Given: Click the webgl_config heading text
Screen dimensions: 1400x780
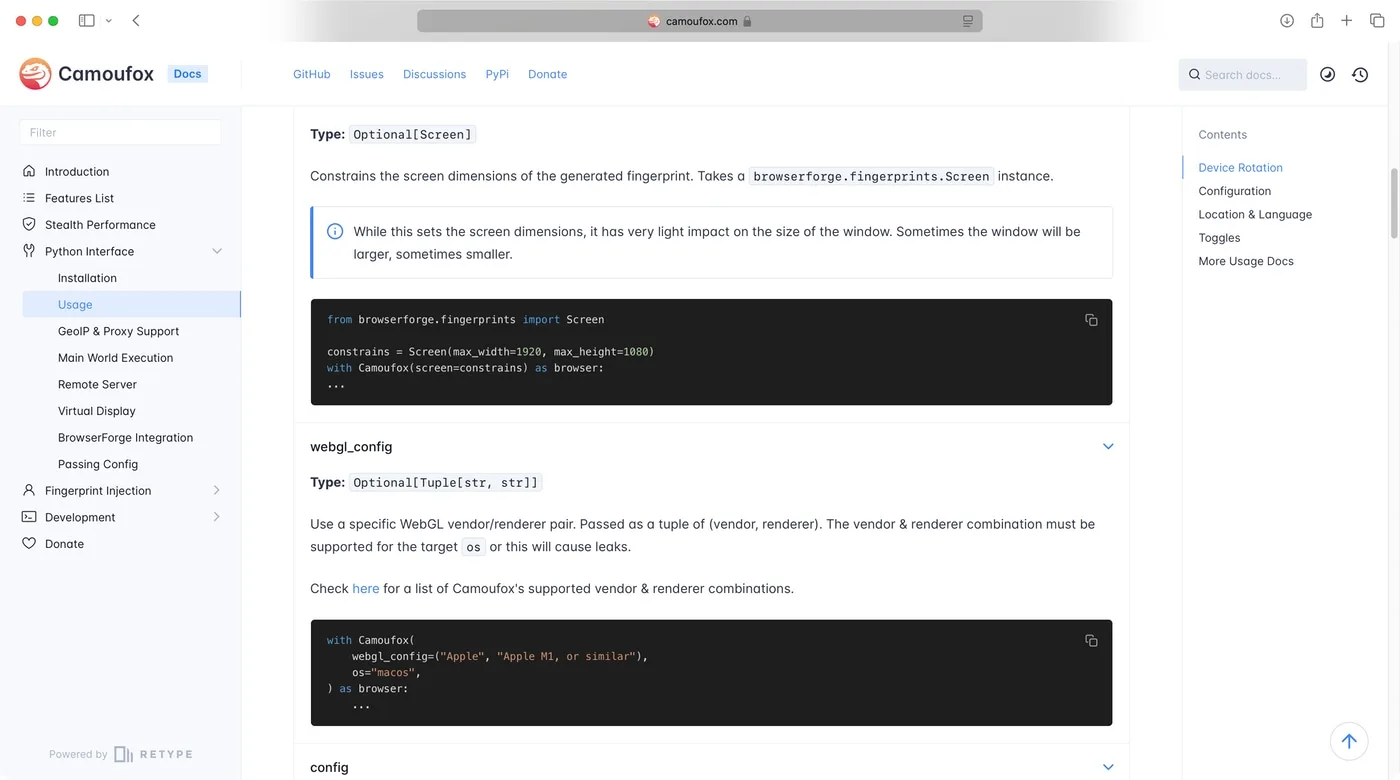Looking at the screenshot, I should pyautogui.click(x=351, y=447).
